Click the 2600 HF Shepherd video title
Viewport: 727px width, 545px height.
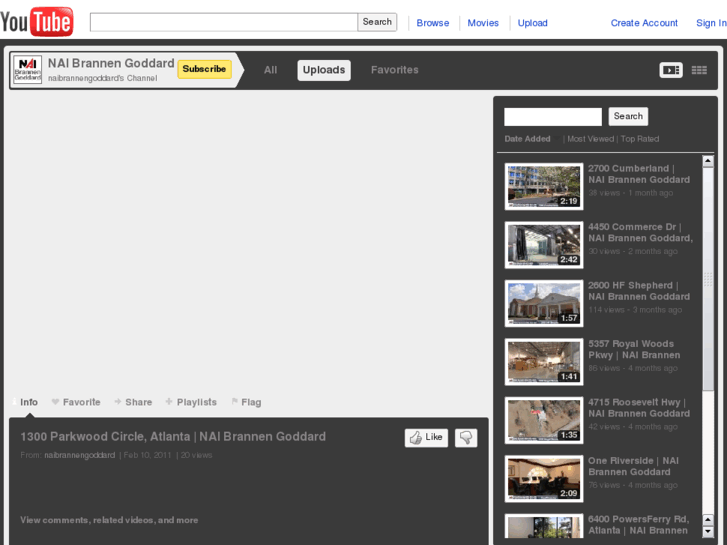(x=639, y=291)
